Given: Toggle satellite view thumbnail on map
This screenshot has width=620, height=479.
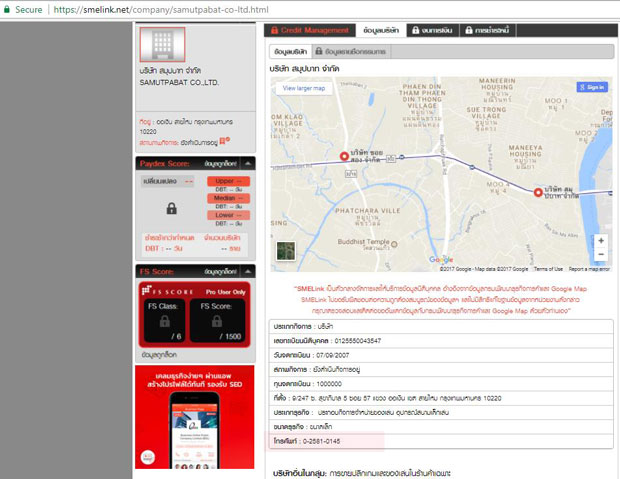Looking at the screenshot, I should coord(287,251).
